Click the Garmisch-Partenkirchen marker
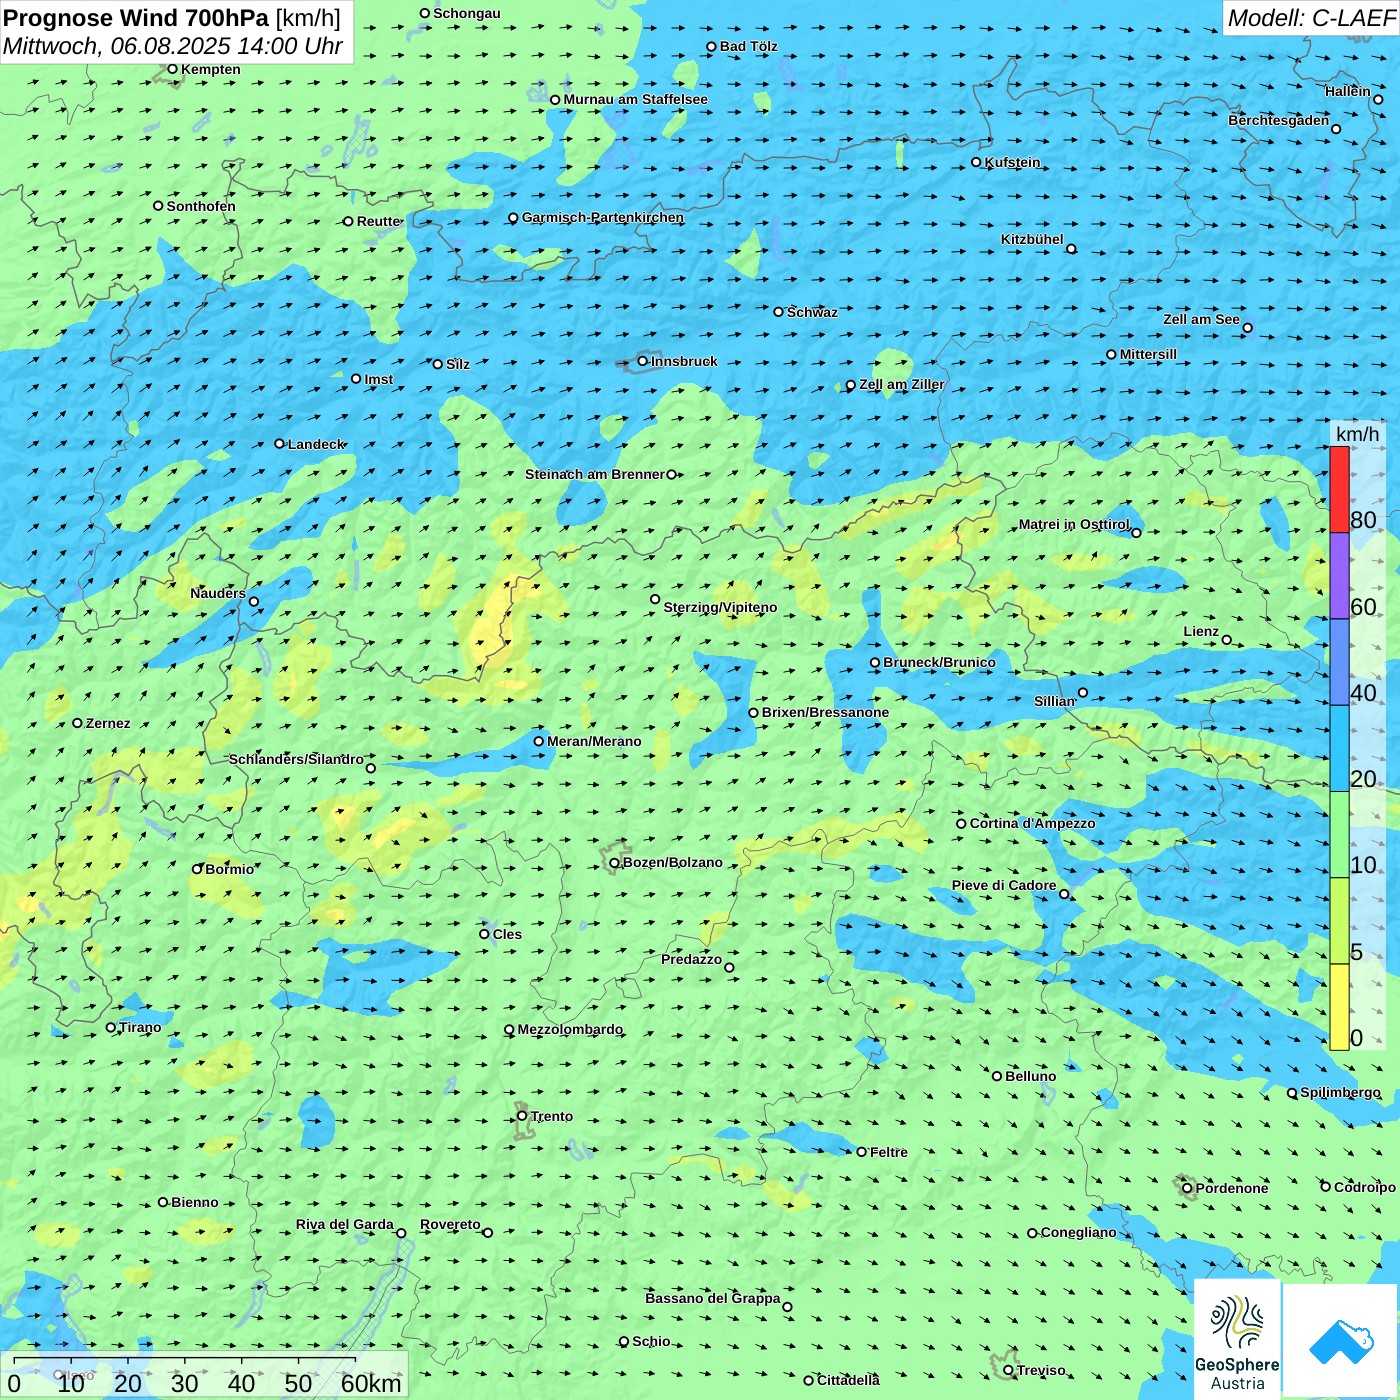Viewport: 1400px width, 1400px height. pos(514,218)
